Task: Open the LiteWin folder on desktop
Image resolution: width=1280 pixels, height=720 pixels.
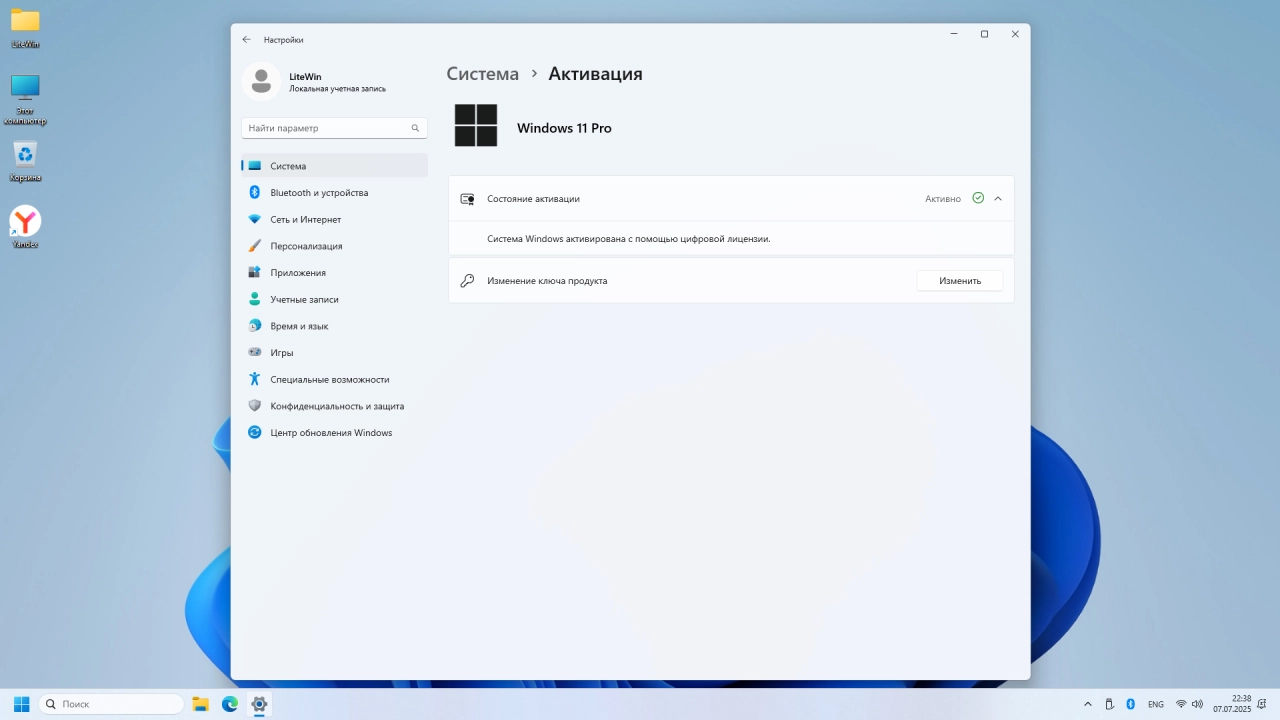Action: point(25,27)
